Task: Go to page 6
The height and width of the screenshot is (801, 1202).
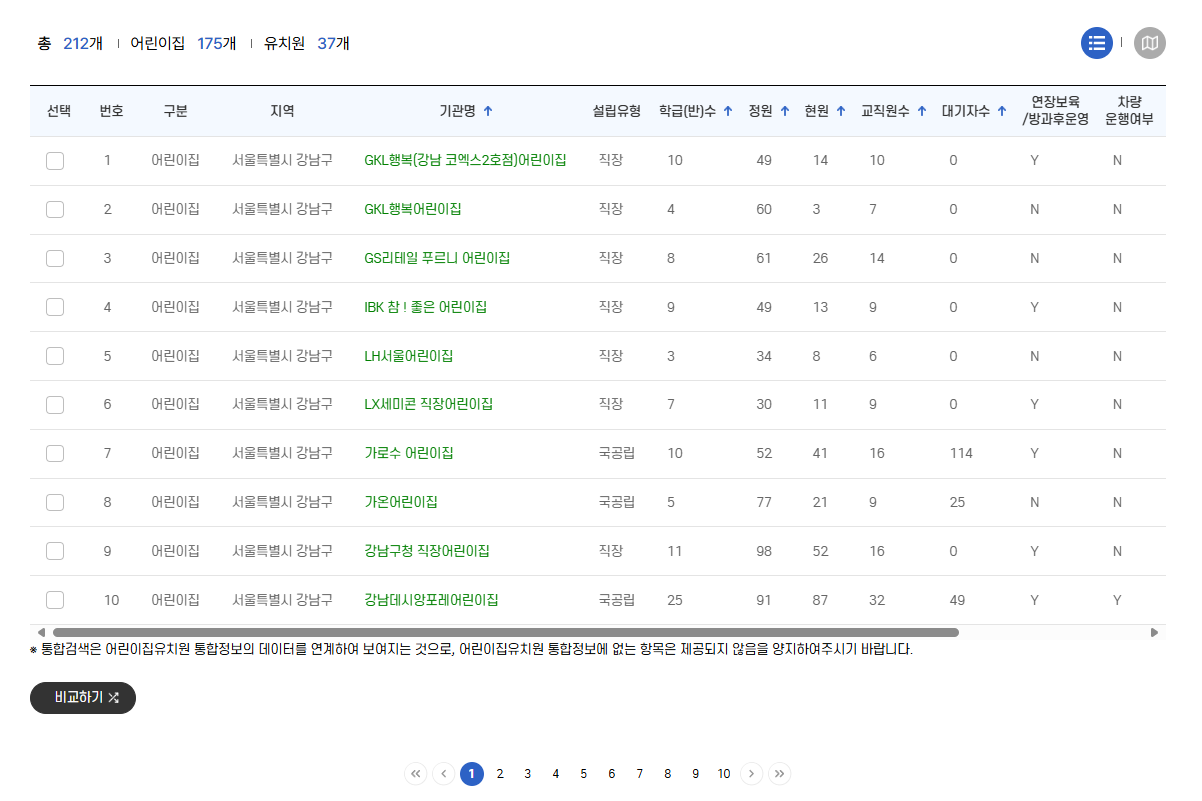Action: pos(612,773)
